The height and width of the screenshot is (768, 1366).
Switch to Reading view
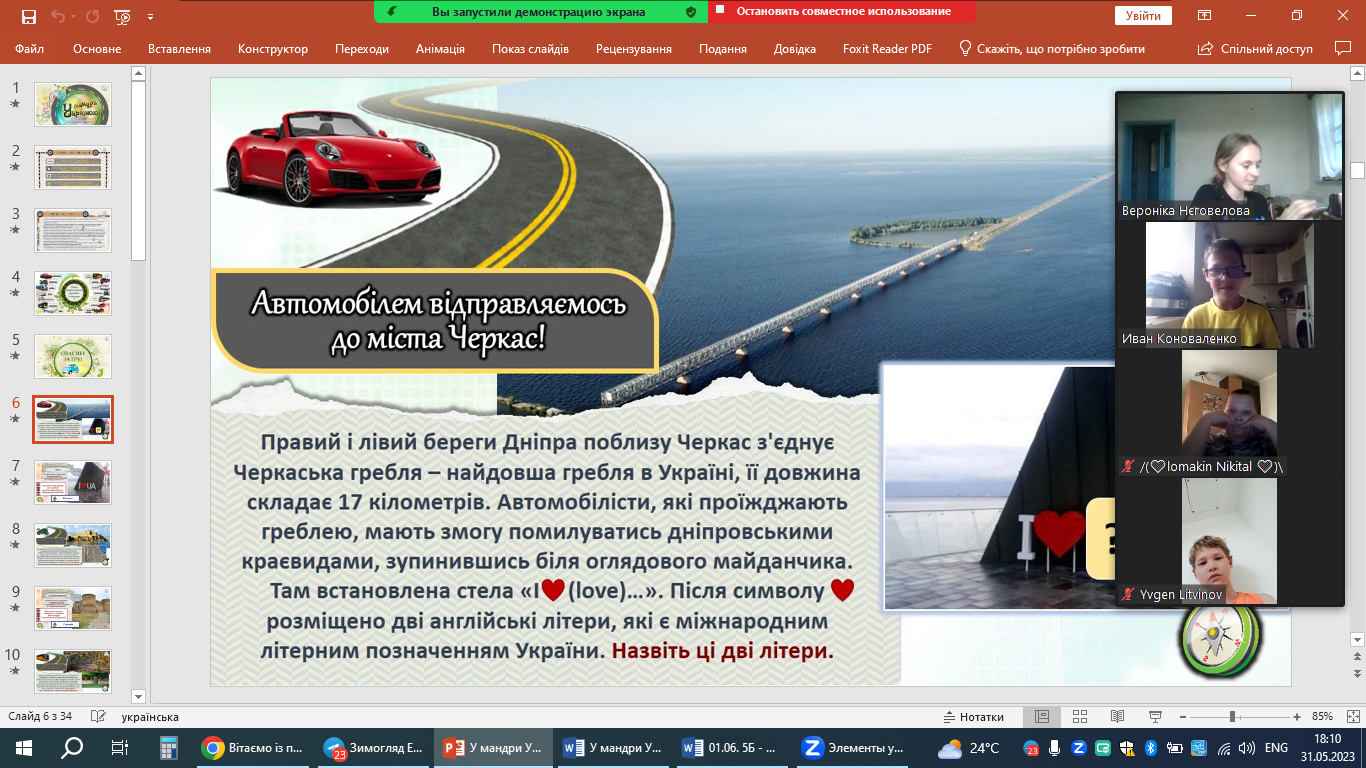pos(1116,717)
